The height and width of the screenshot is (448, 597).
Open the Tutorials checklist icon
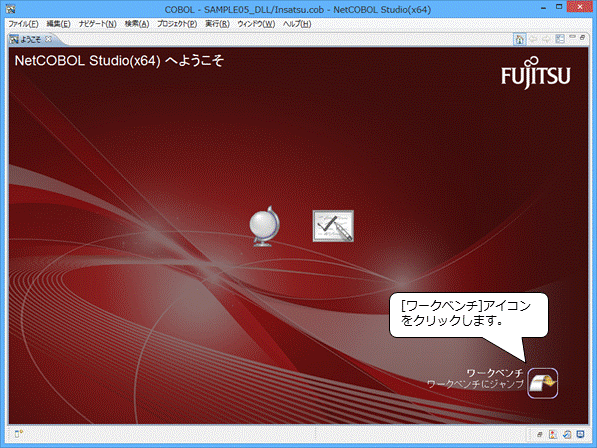click(x=333, y=226)
